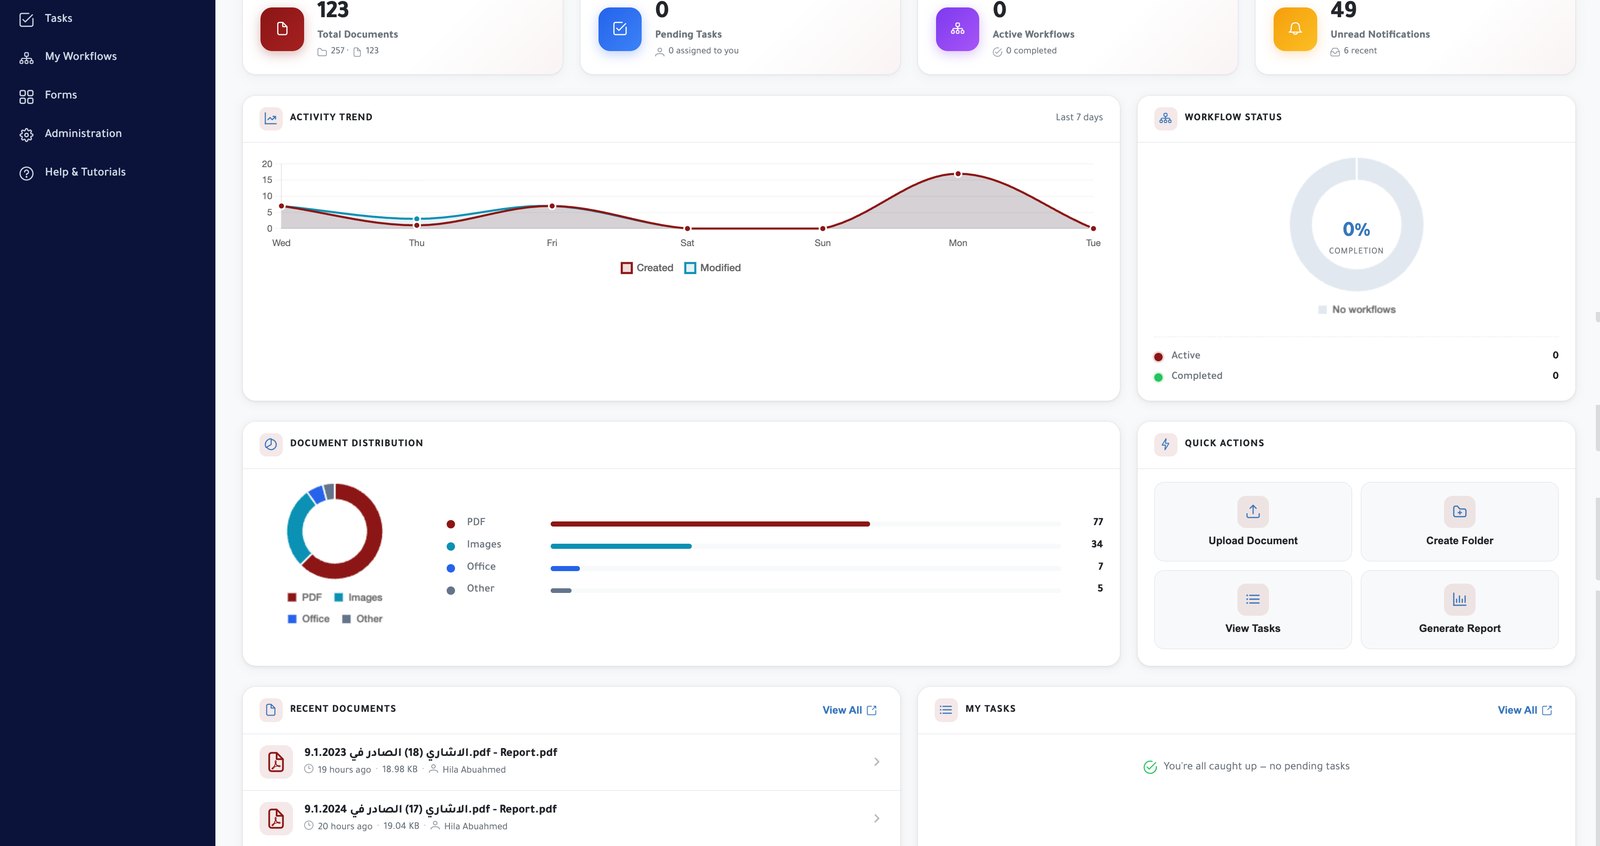
Task: Click View All in Recent Documents
Action: 849,710
